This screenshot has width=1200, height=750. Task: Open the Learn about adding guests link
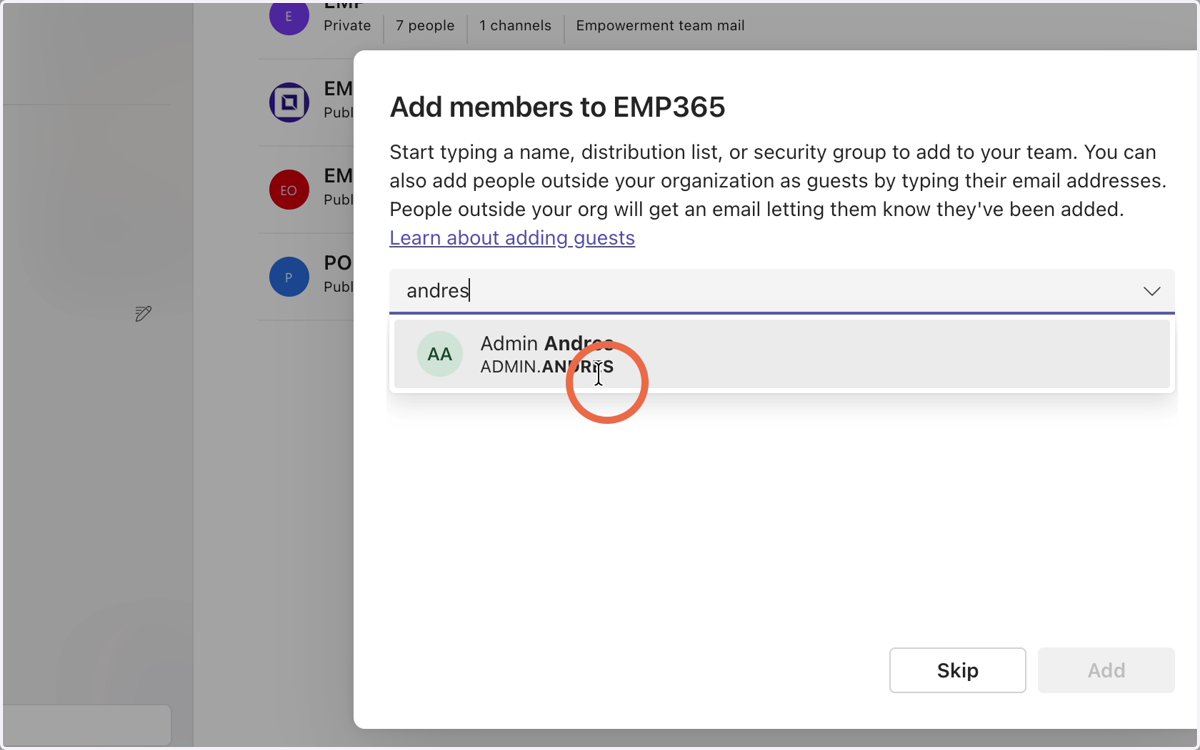512,238
